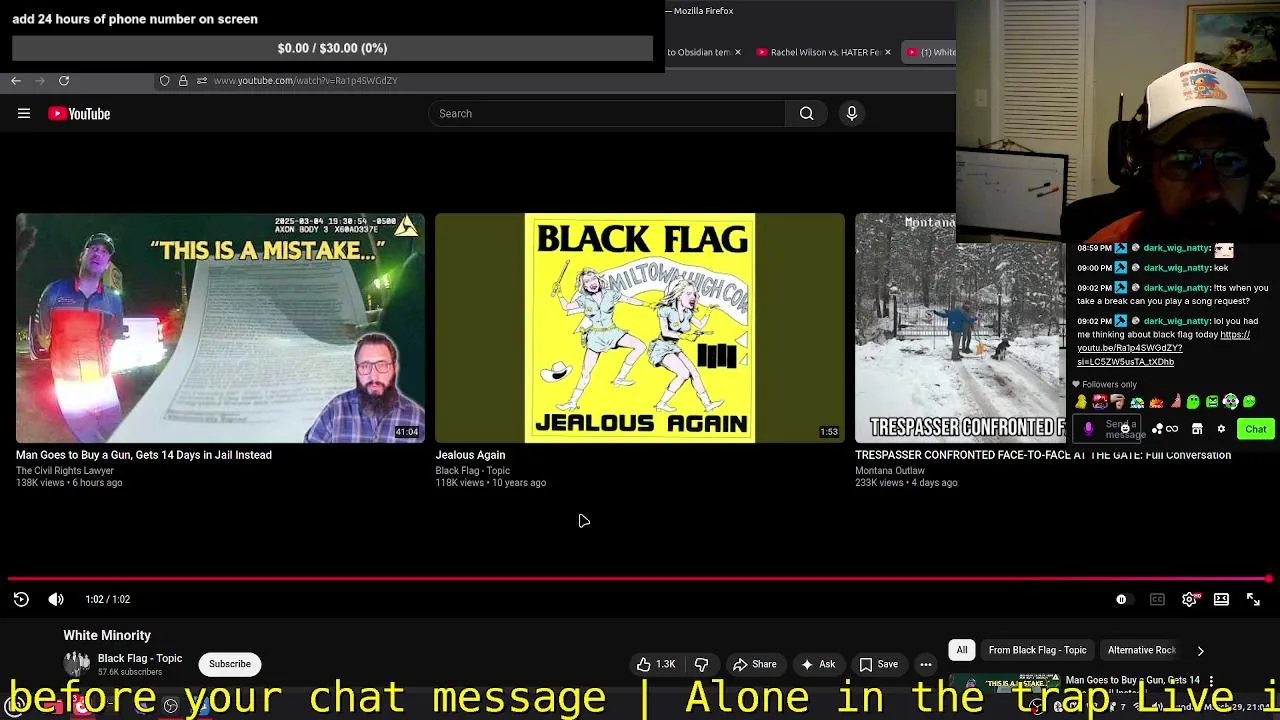Image resolution: width=1280 pixels, height=720 pixels.
Task: Select From Black Flag - Topic chip
Action: (1037, 650)
